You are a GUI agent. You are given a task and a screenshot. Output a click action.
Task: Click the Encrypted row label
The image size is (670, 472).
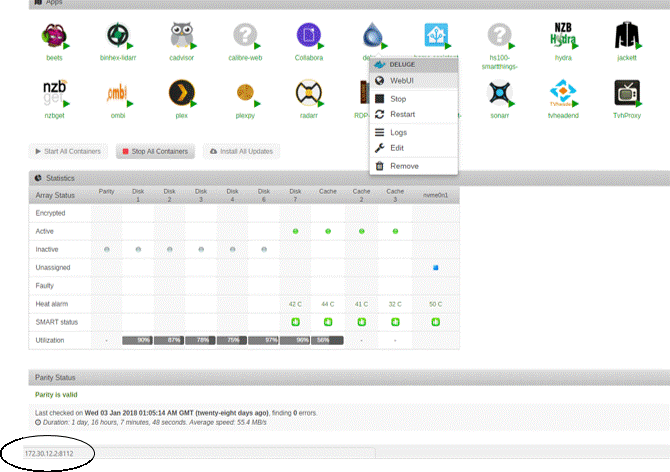[x=50, y=213]
